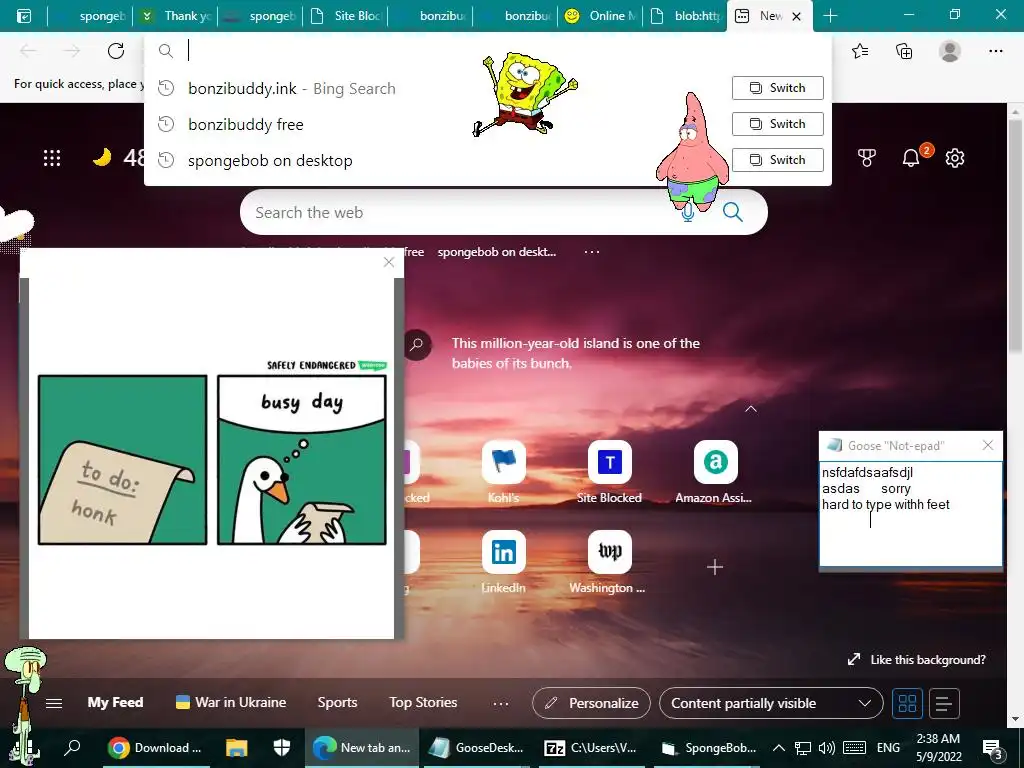
Task: Open the feed hamburger menu
Action: [x=54, y=703]
